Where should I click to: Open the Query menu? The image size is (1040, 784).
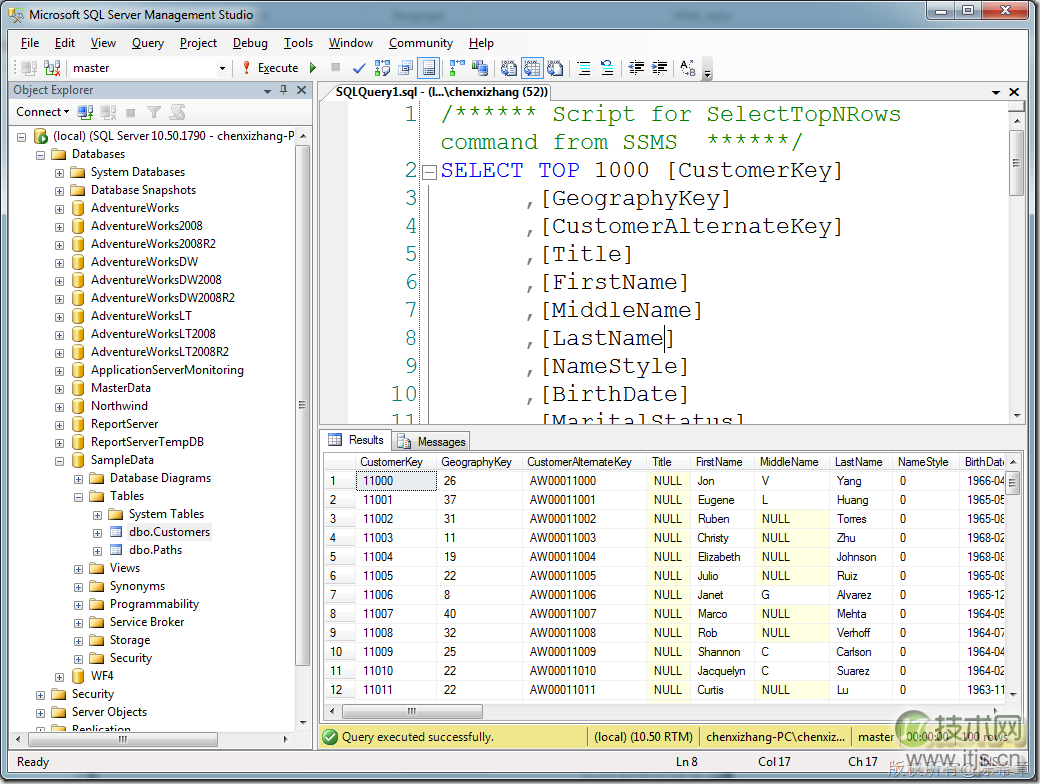click(x=148, y=43)
